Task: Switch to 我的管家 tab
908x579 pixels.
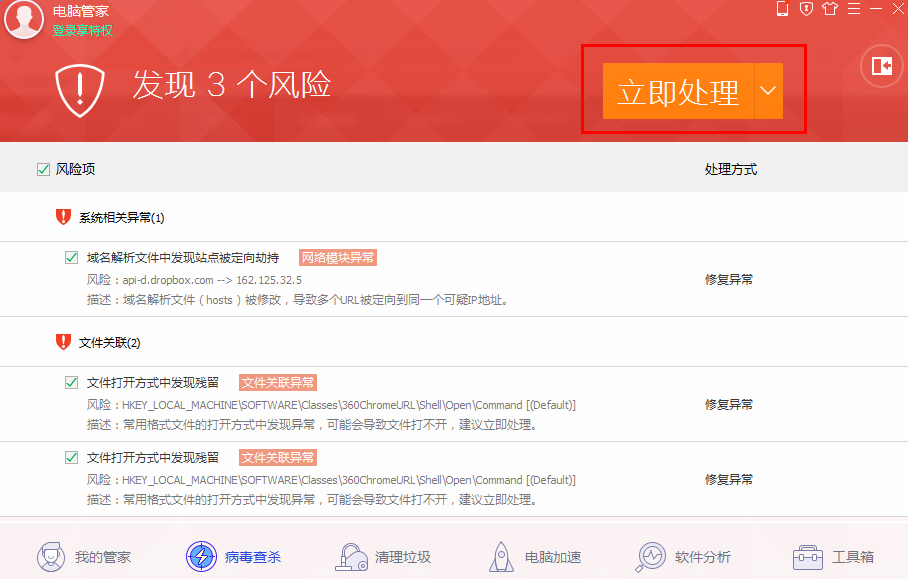Action: pos(84,557)
